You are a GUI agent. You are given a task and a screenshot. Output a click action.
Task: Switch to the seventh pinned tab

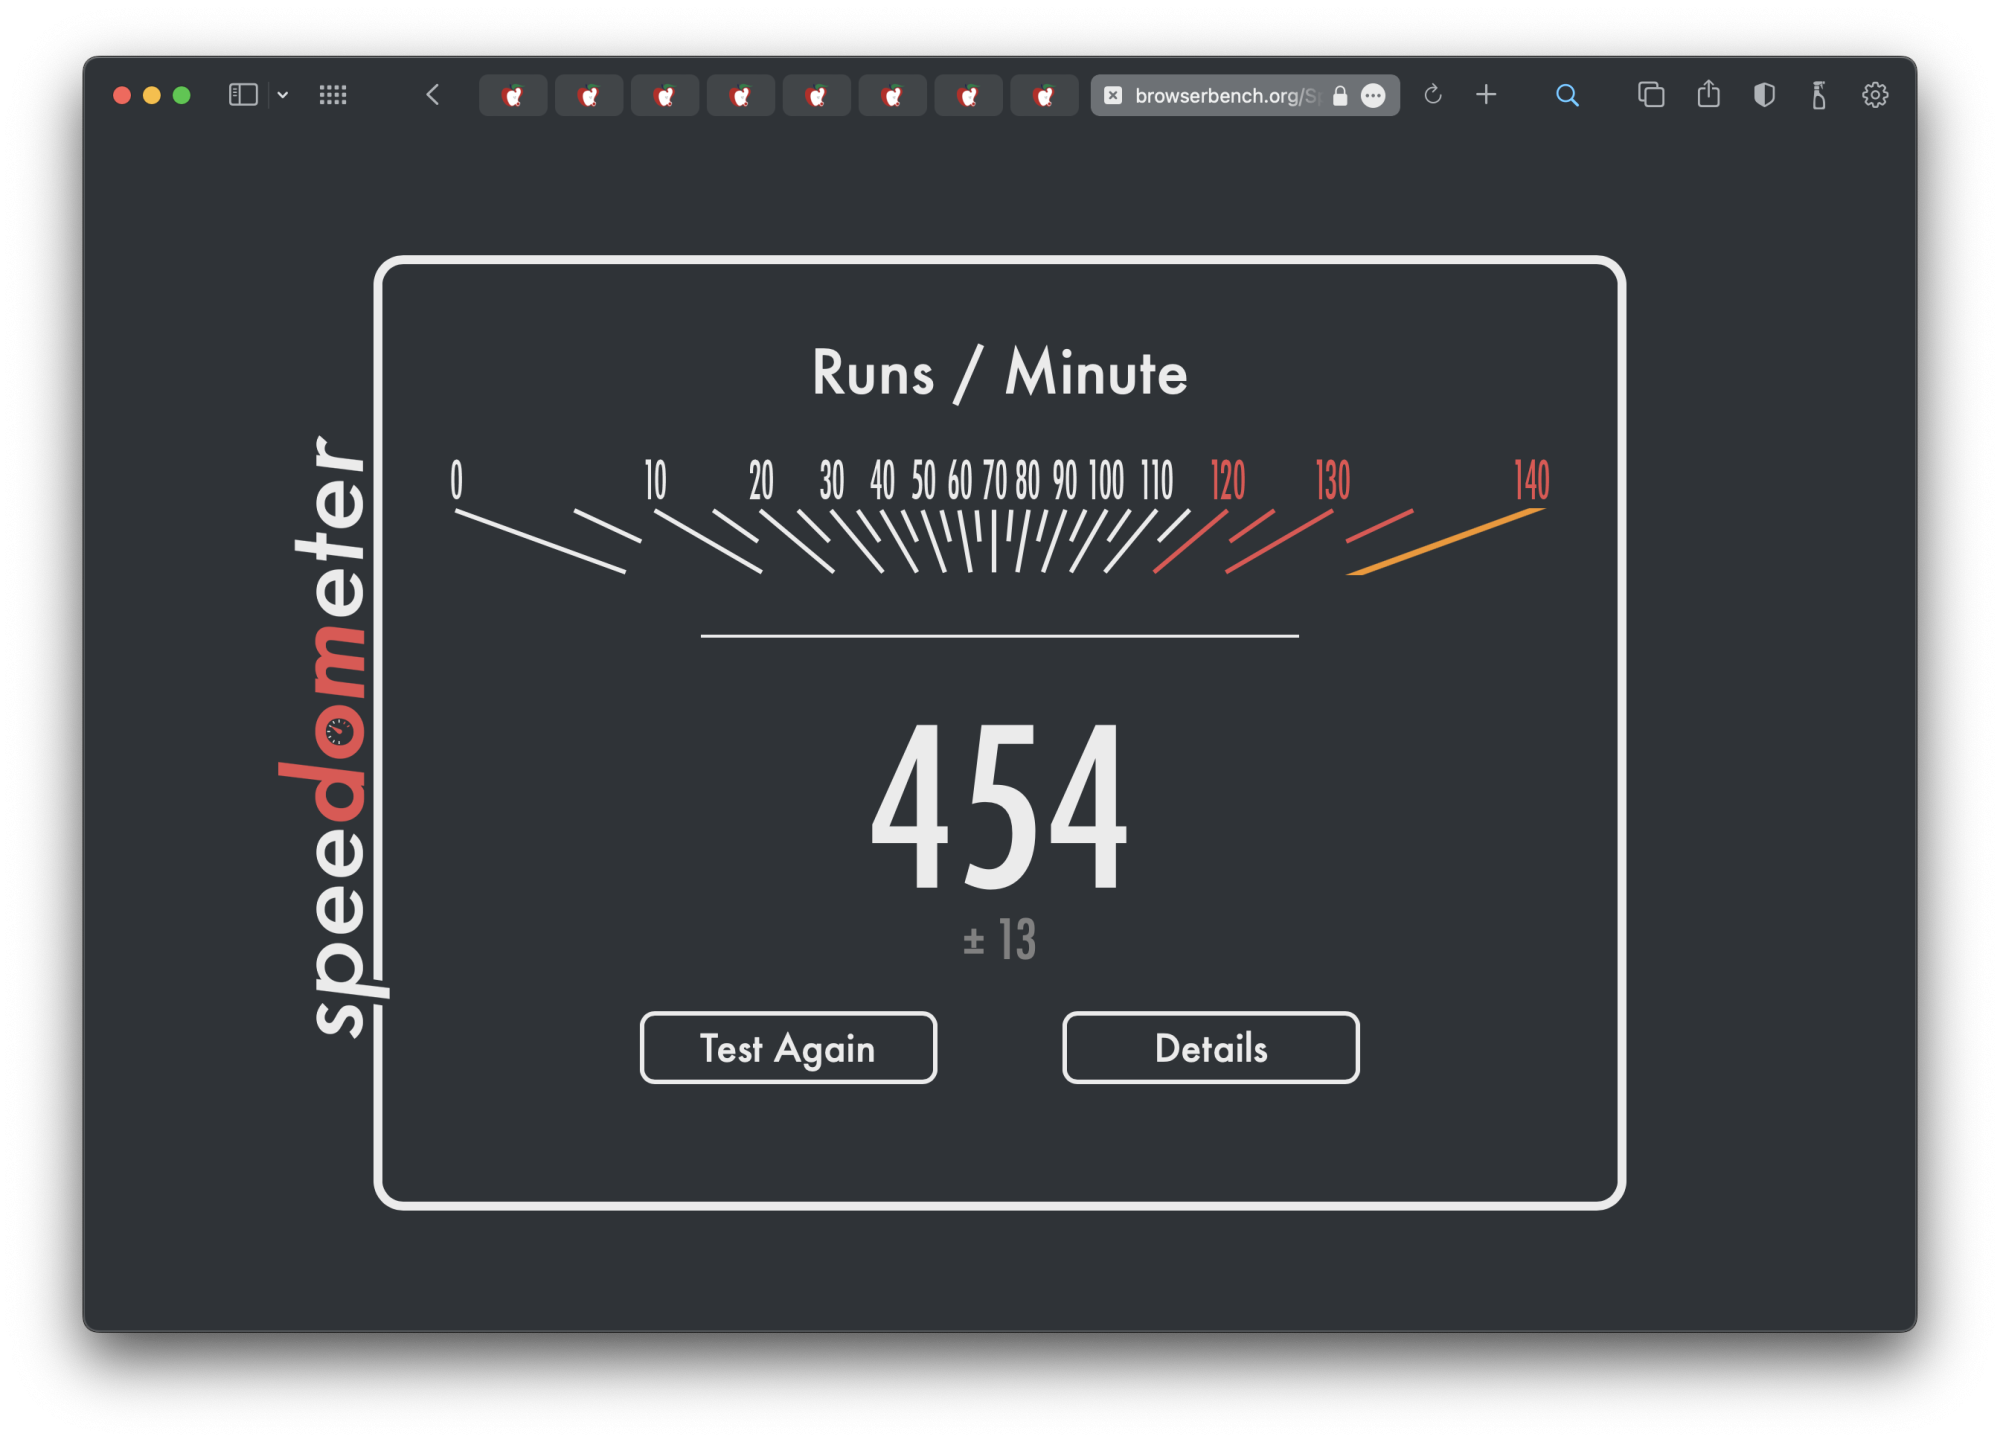969,96
